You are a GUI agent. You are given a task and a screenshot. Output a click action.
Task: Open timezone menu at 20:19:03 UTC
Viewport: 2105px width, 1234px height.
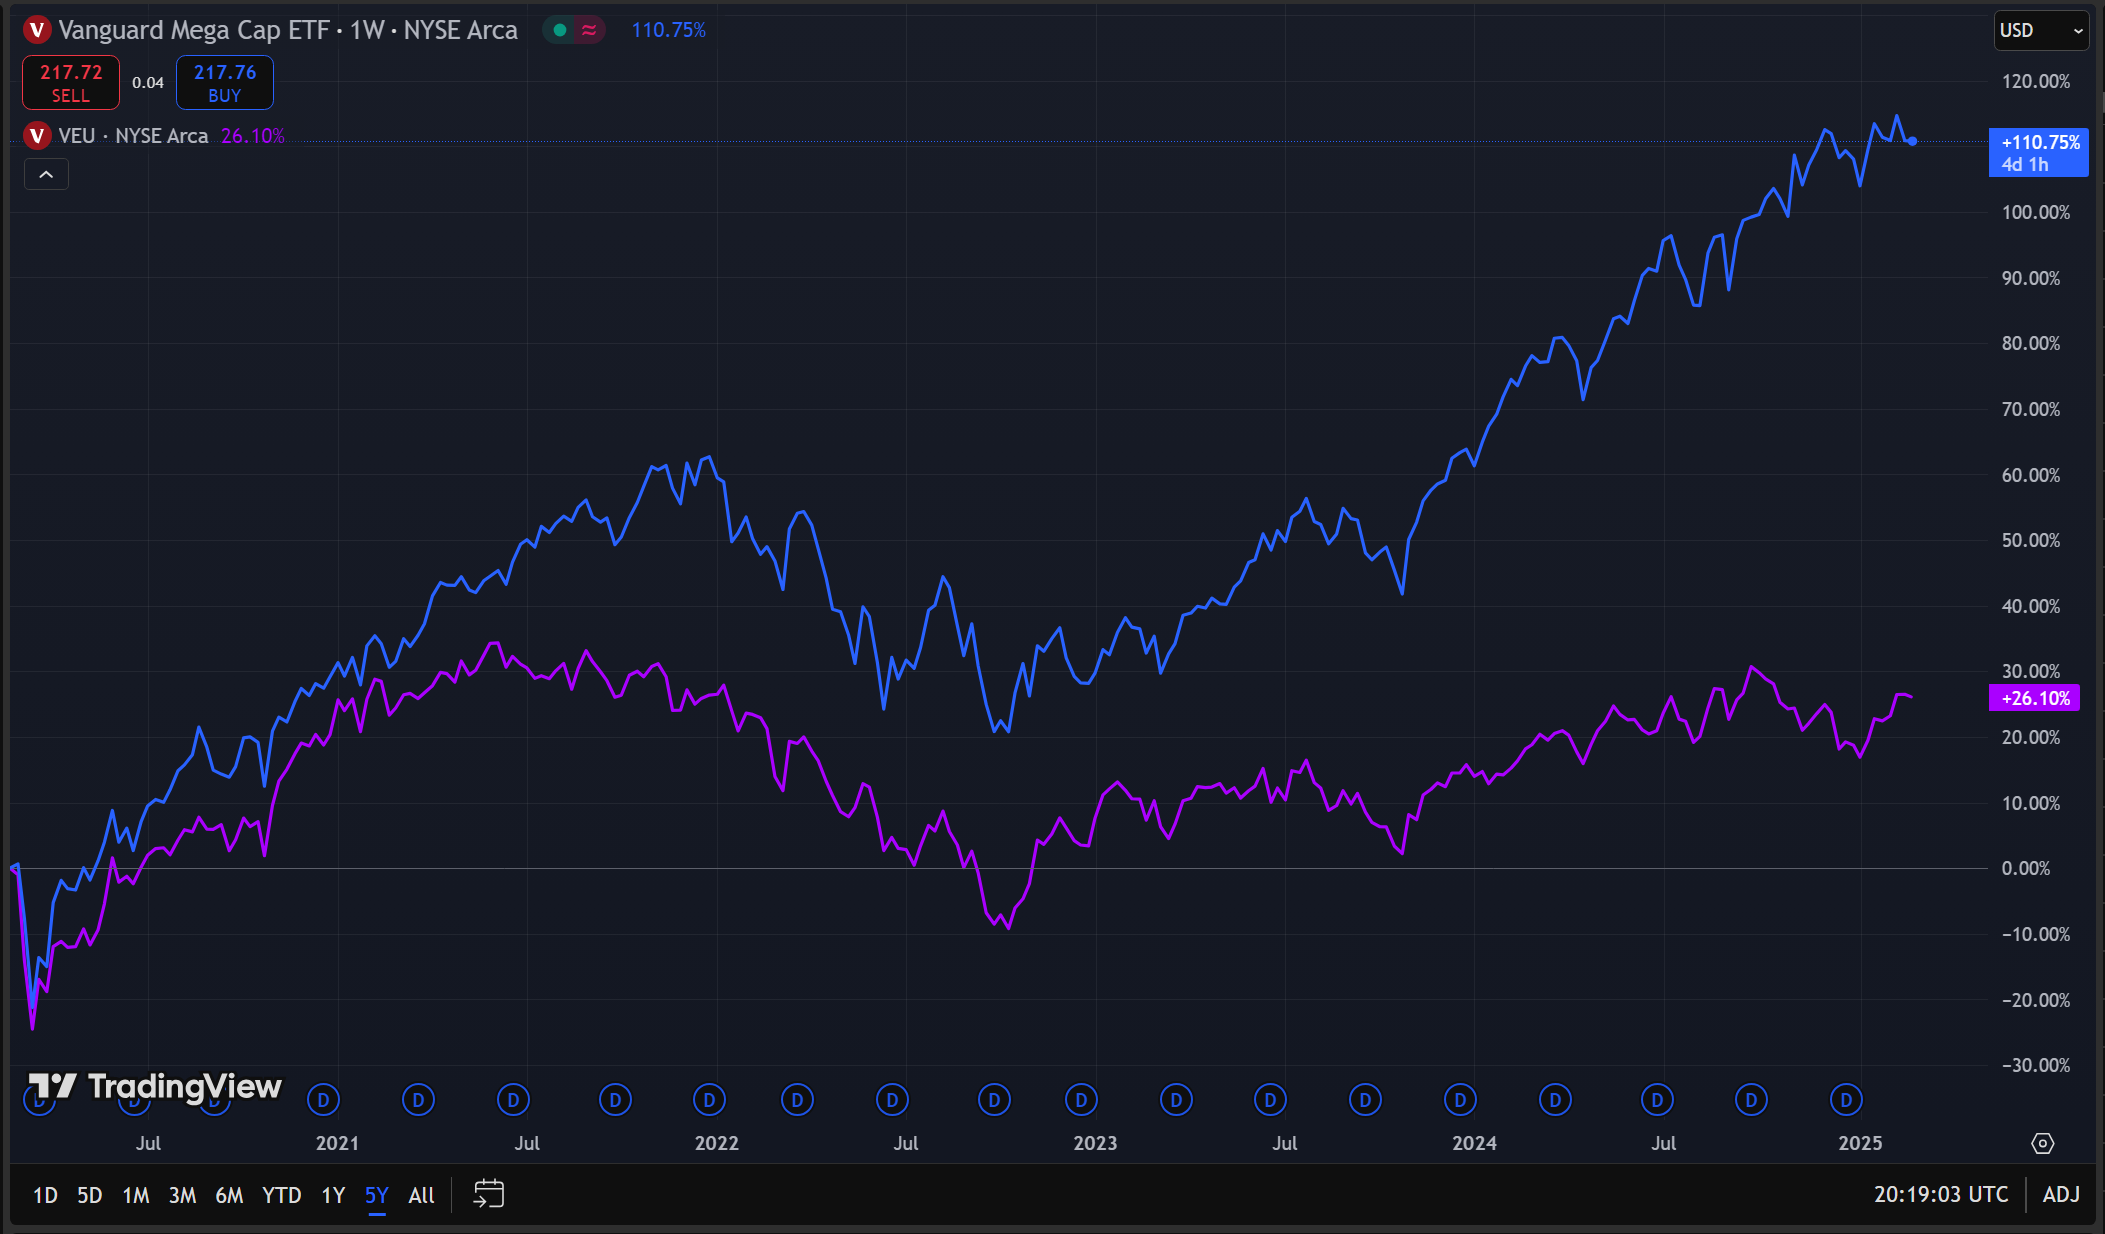[x=1941, y=1194]
